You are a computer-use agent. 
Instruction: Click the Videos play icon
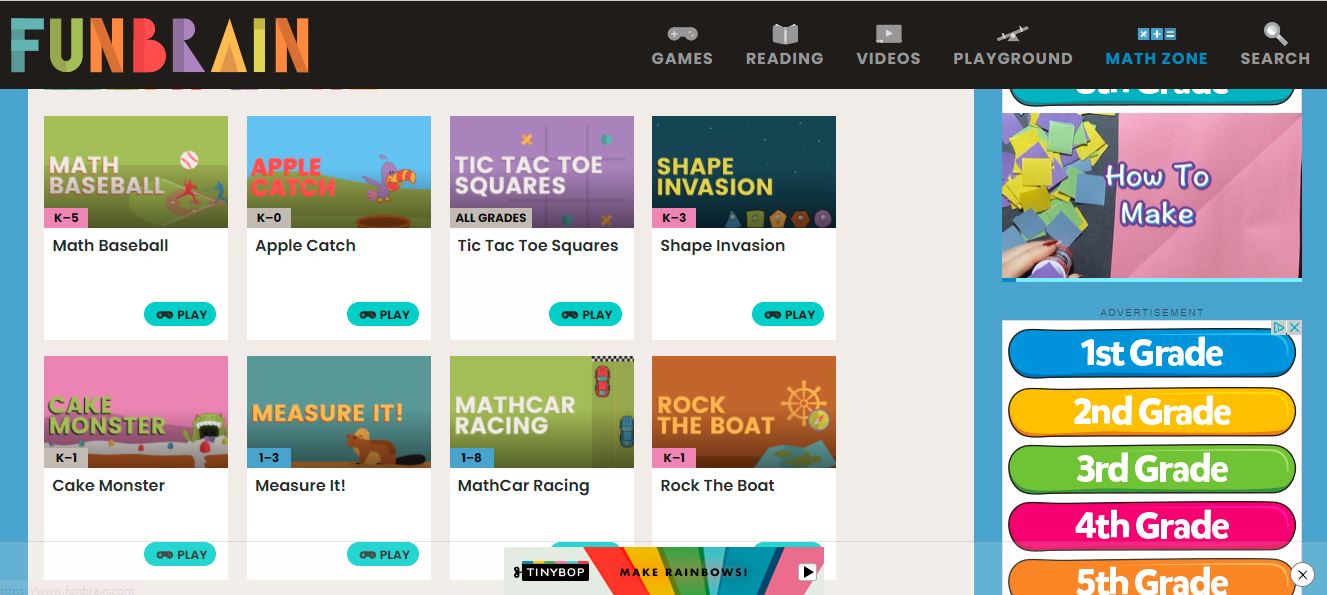click(888, 32)
